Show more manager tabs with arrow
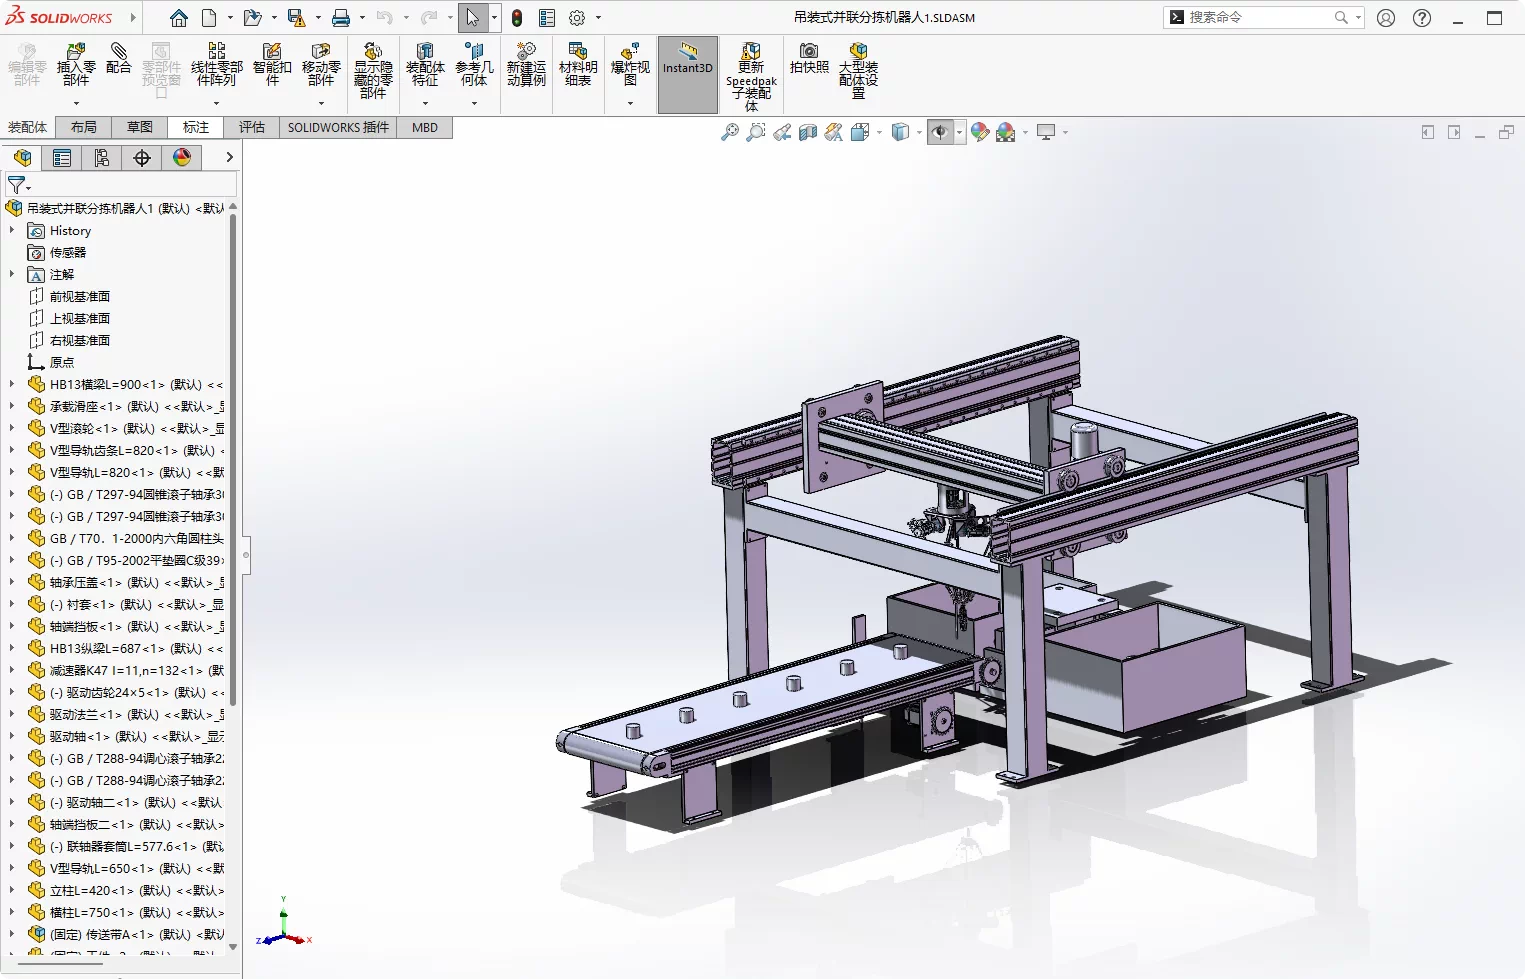Image resolution: width=1525 pixels, height=979 pixels. 229,158
